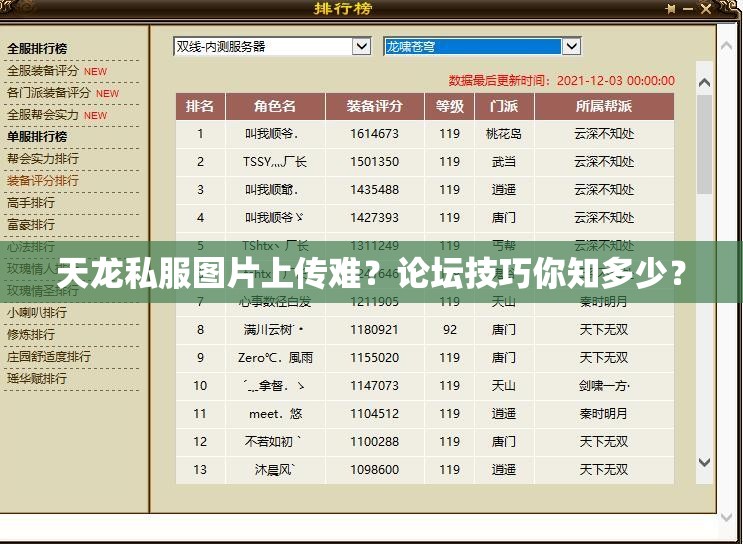Click the 单服排行榜 section heading
Viewport: 743px width, 544px height.
click(x=37, y=136)
